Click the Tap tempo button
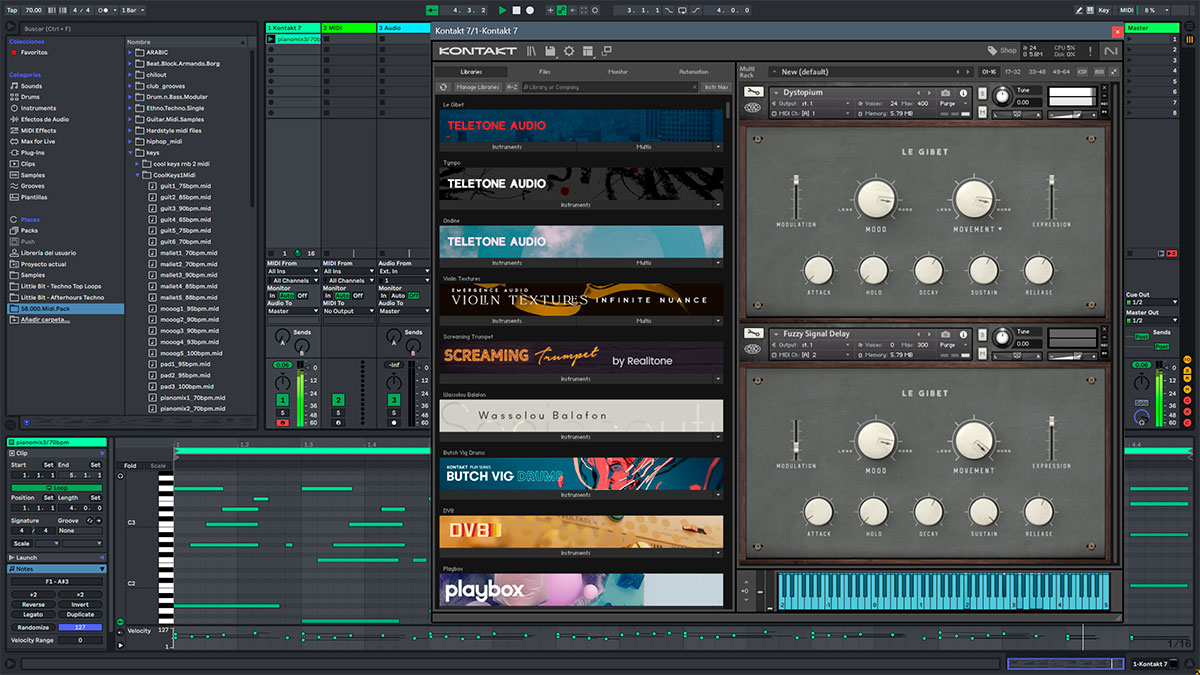Image resolution: width=1200 pixels, height=675 pixels. 12,10
